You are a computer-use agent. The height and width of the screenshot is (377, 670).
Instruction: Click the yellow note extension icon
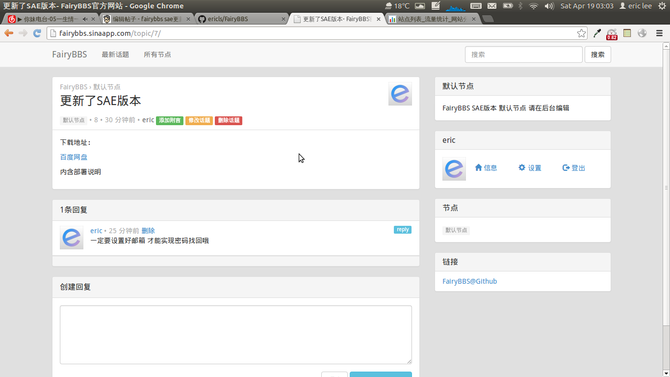click(x=627, y=33)
